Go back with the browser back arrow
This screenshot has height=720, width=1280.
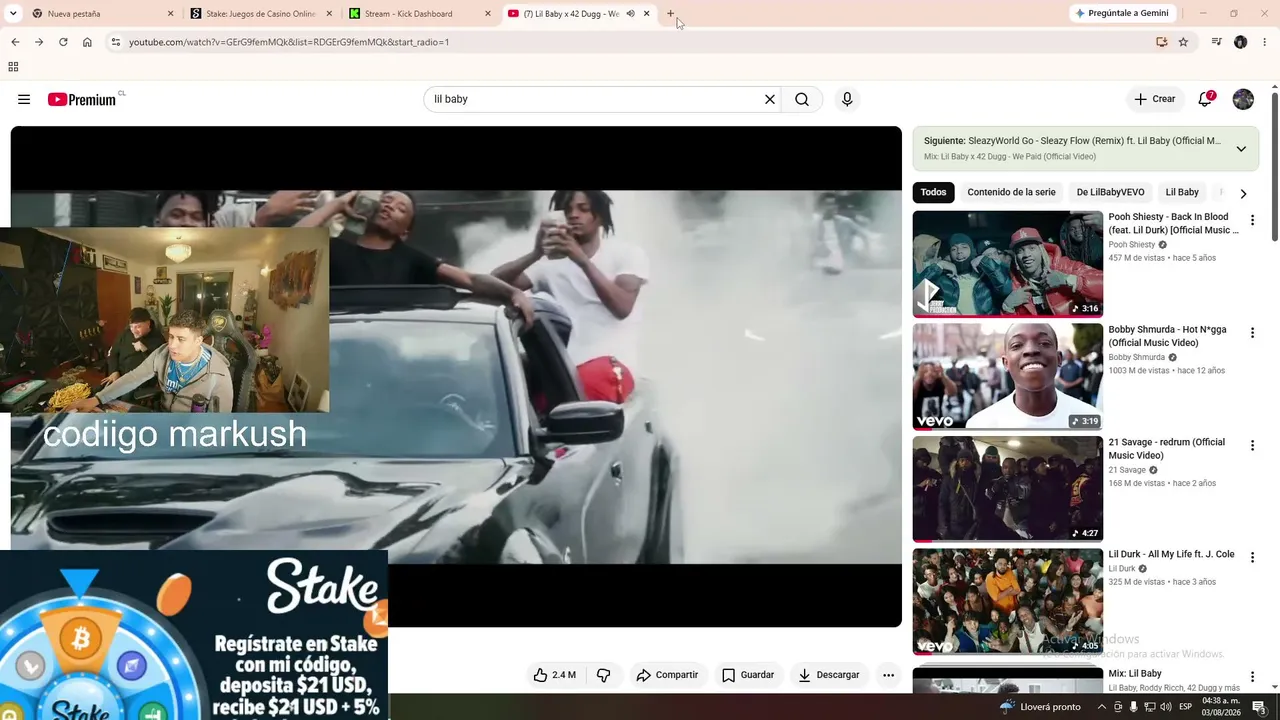click(15, 42)
